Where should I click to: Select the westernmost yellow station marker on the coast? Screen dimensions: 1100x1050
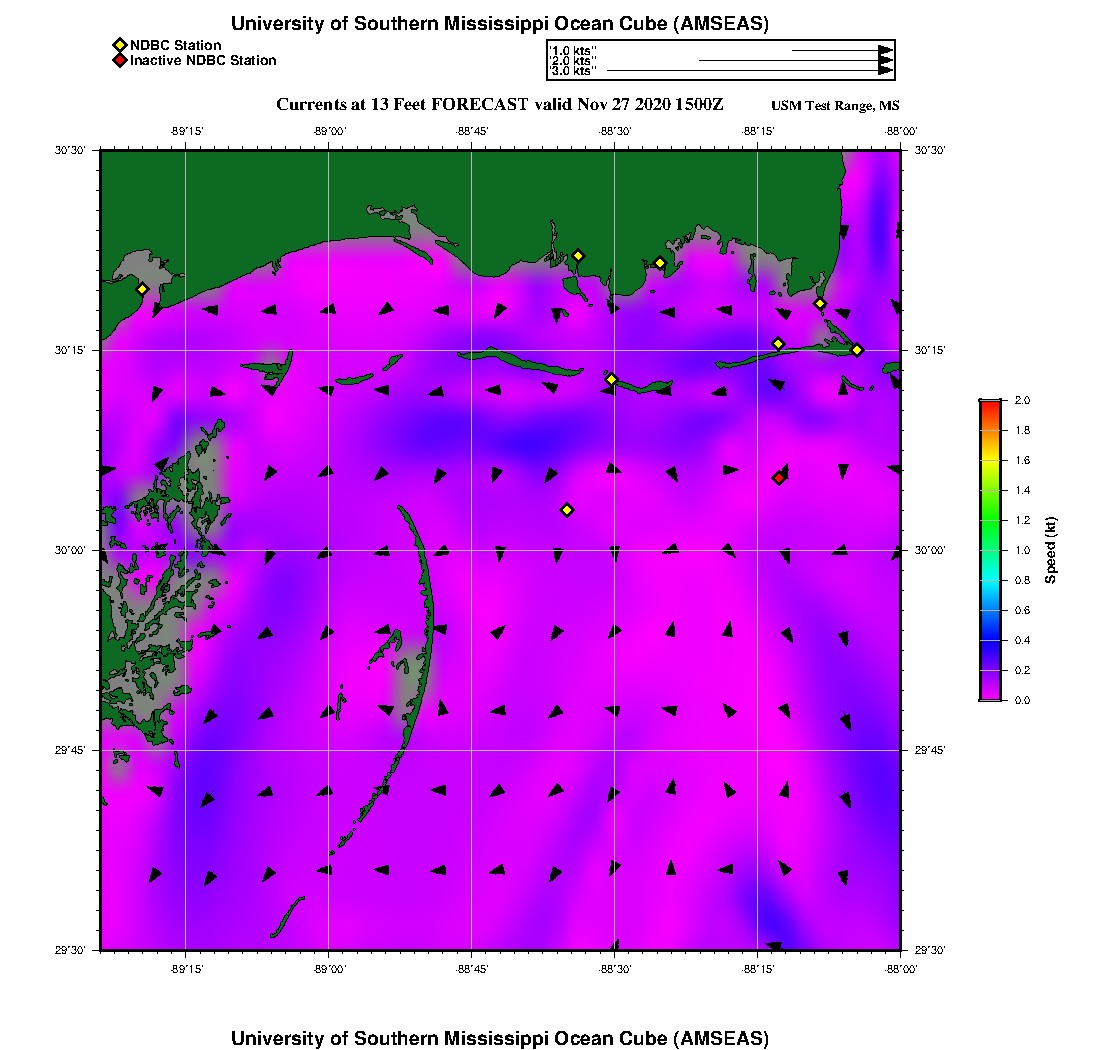142,289
